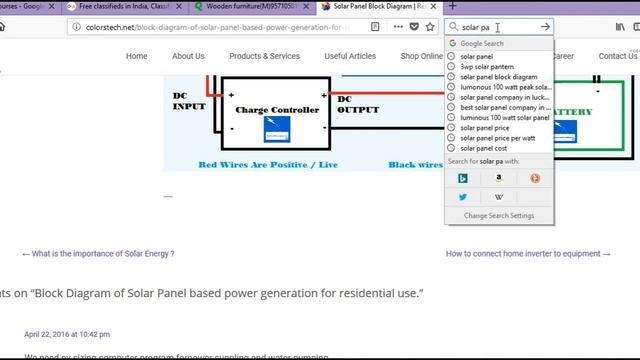640x360 pixels.
Task: Open page actions three-dot menu
Action: point(398,27)
